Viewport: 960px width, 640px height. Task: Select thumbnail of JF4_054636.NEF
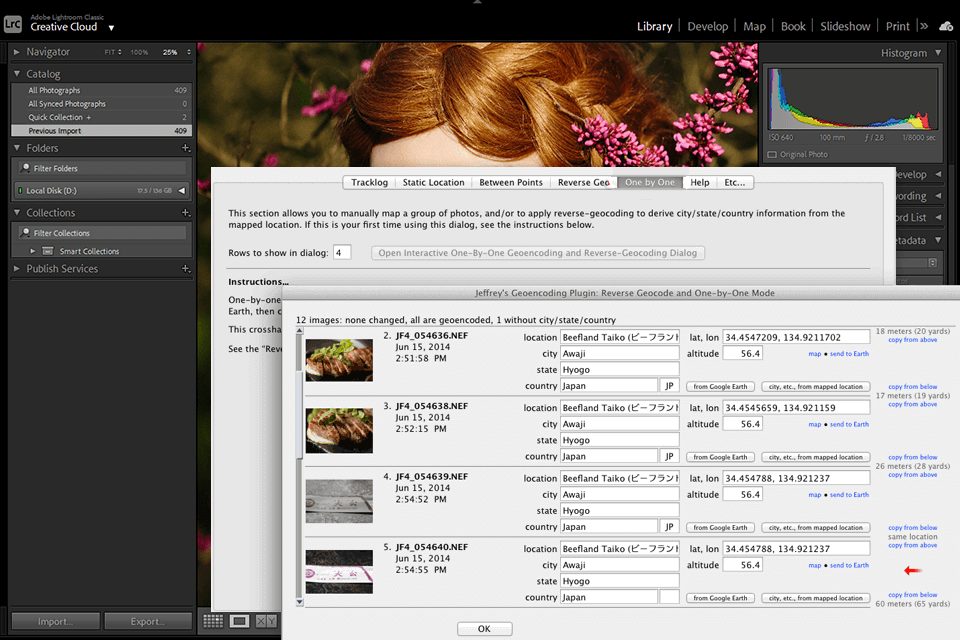coord(339,360)
